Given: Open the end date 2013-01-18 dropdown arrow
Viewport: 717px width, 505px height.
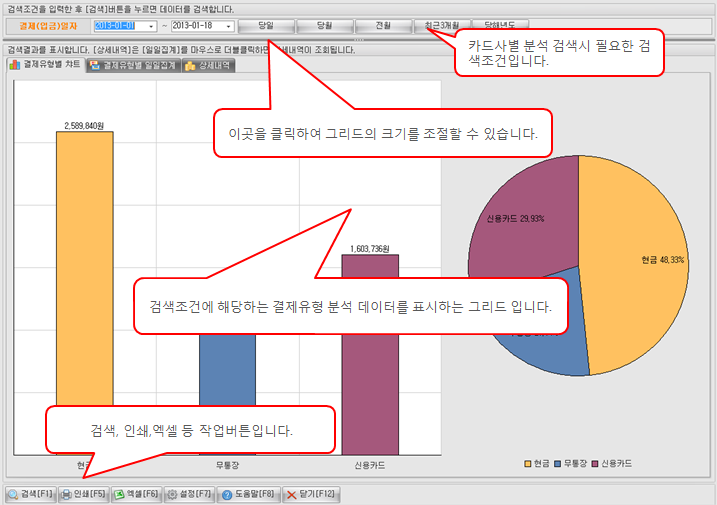Looking at the screenshot, I should [228, 27].
